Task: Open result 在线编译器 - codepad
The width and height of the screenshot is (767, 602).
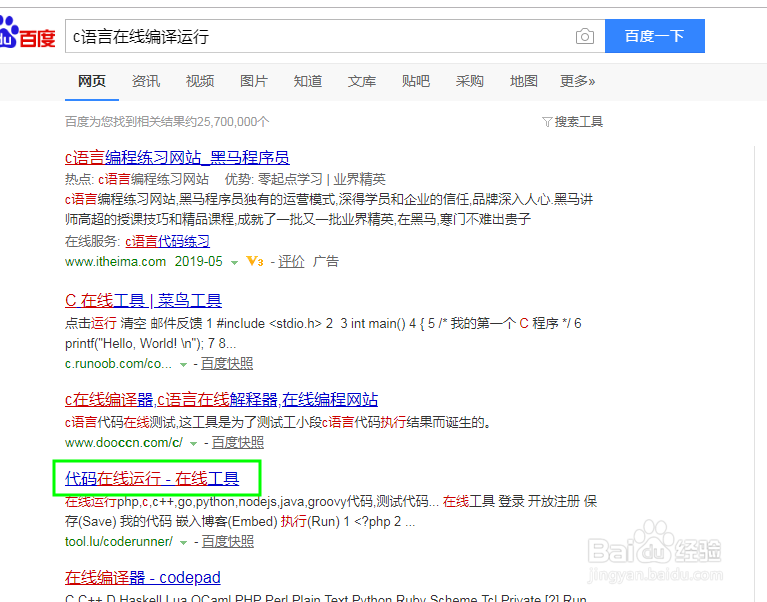Action: tap(143, 578)
